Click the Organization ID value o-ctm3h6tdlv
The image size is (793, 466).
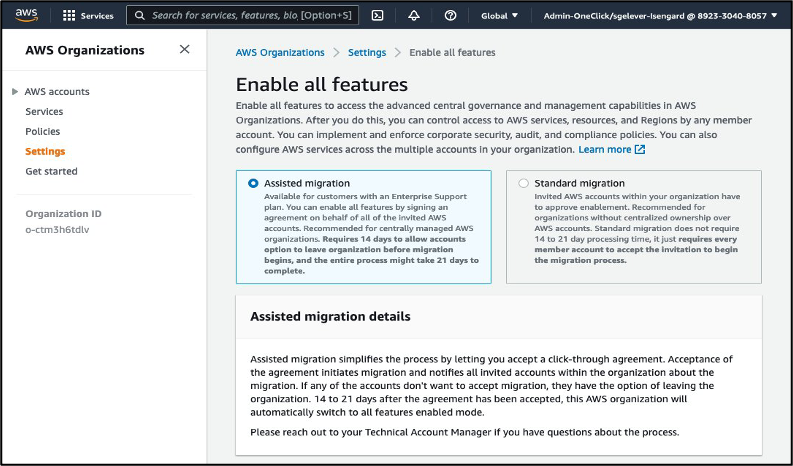click(x=57, y=230)
